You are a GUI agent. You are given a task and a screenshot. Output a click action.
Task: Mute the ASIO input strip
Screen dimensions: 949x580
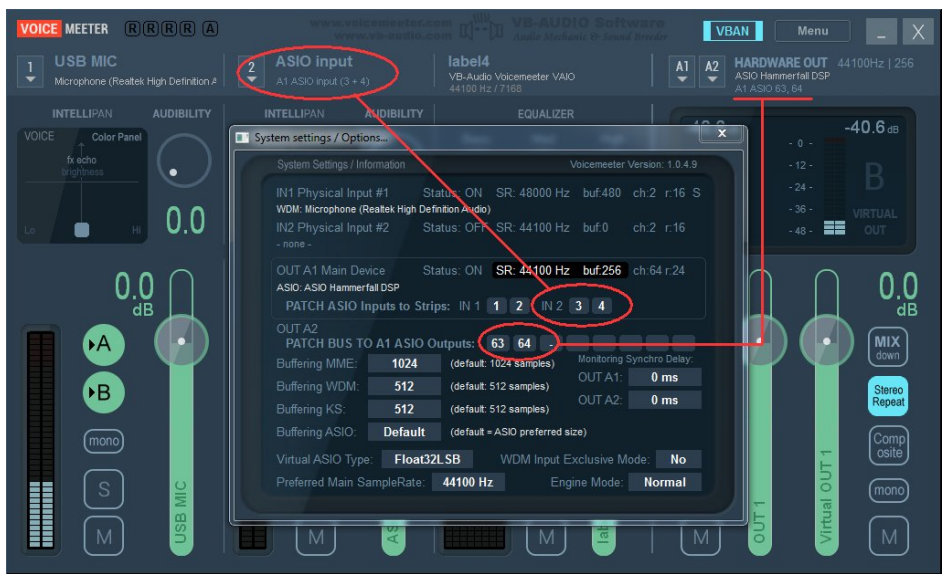(x=315, y=536)
